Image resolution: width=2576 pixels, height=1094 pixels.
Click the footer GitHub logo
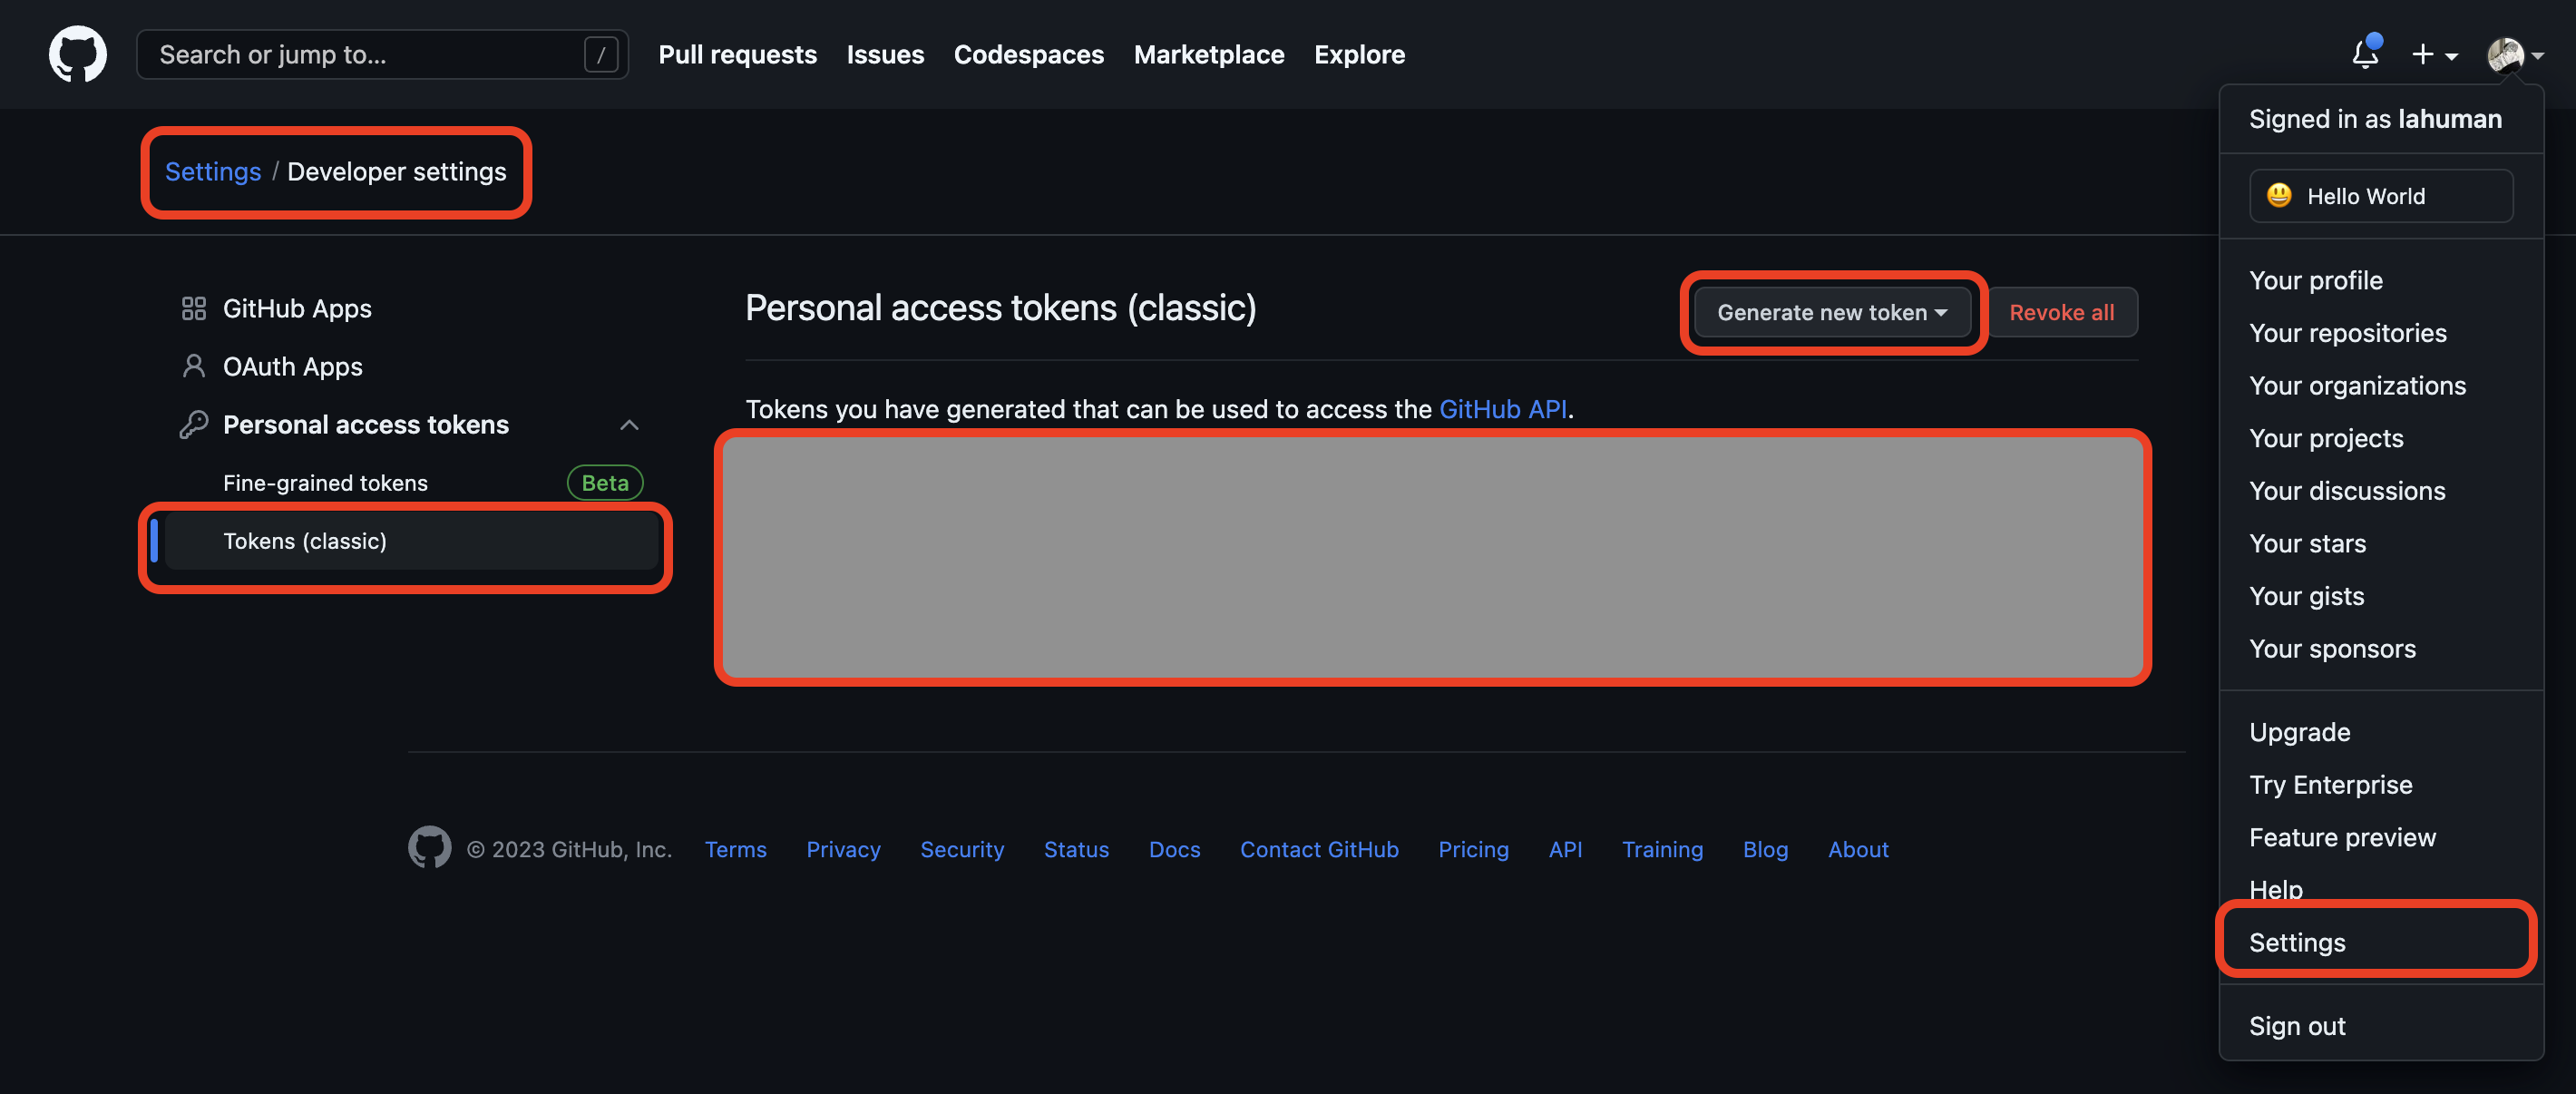tap(429, 847)
